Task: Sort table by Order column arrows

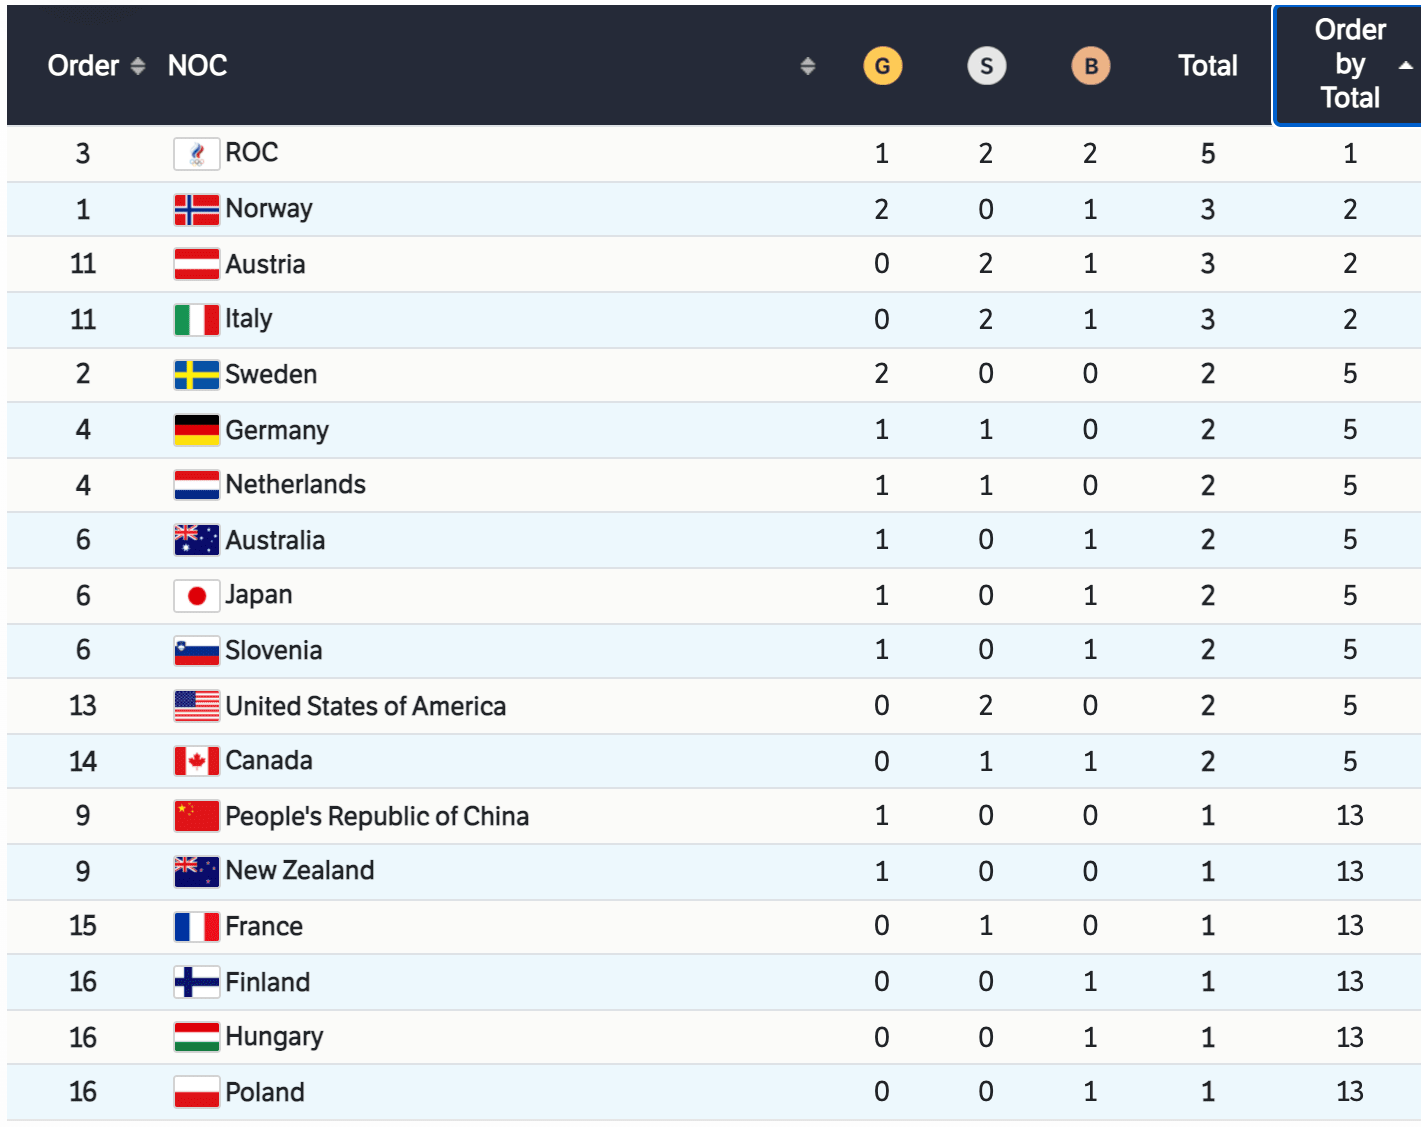Action: coord(138,66)
